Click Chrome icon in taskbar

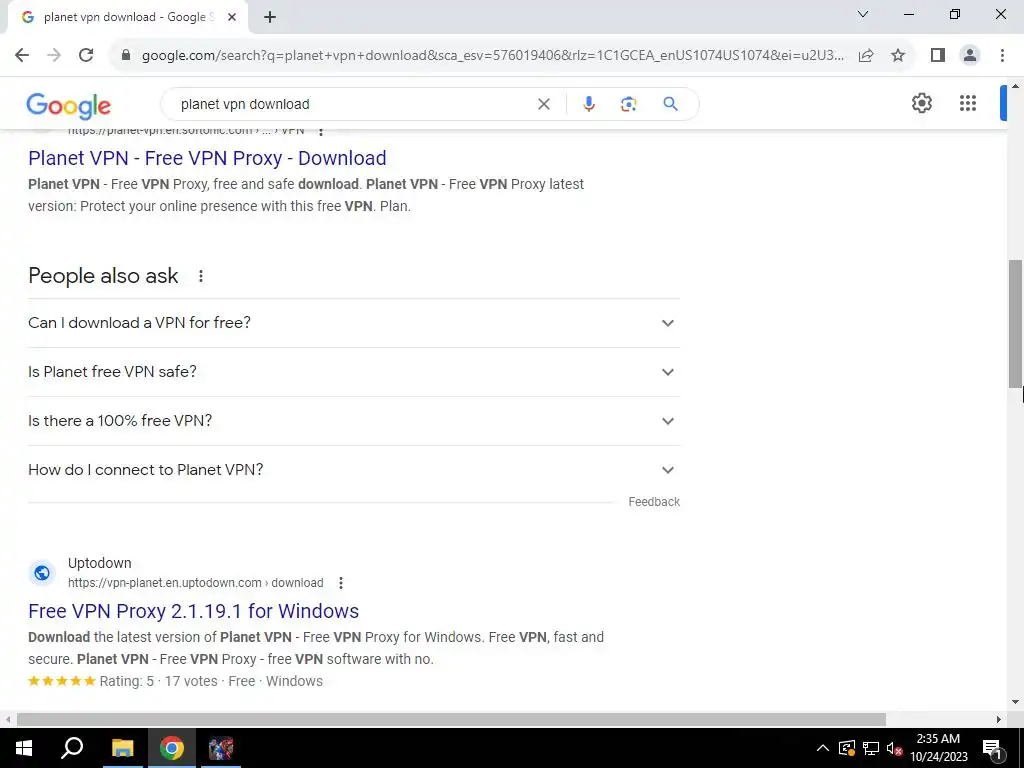point(172,748)
